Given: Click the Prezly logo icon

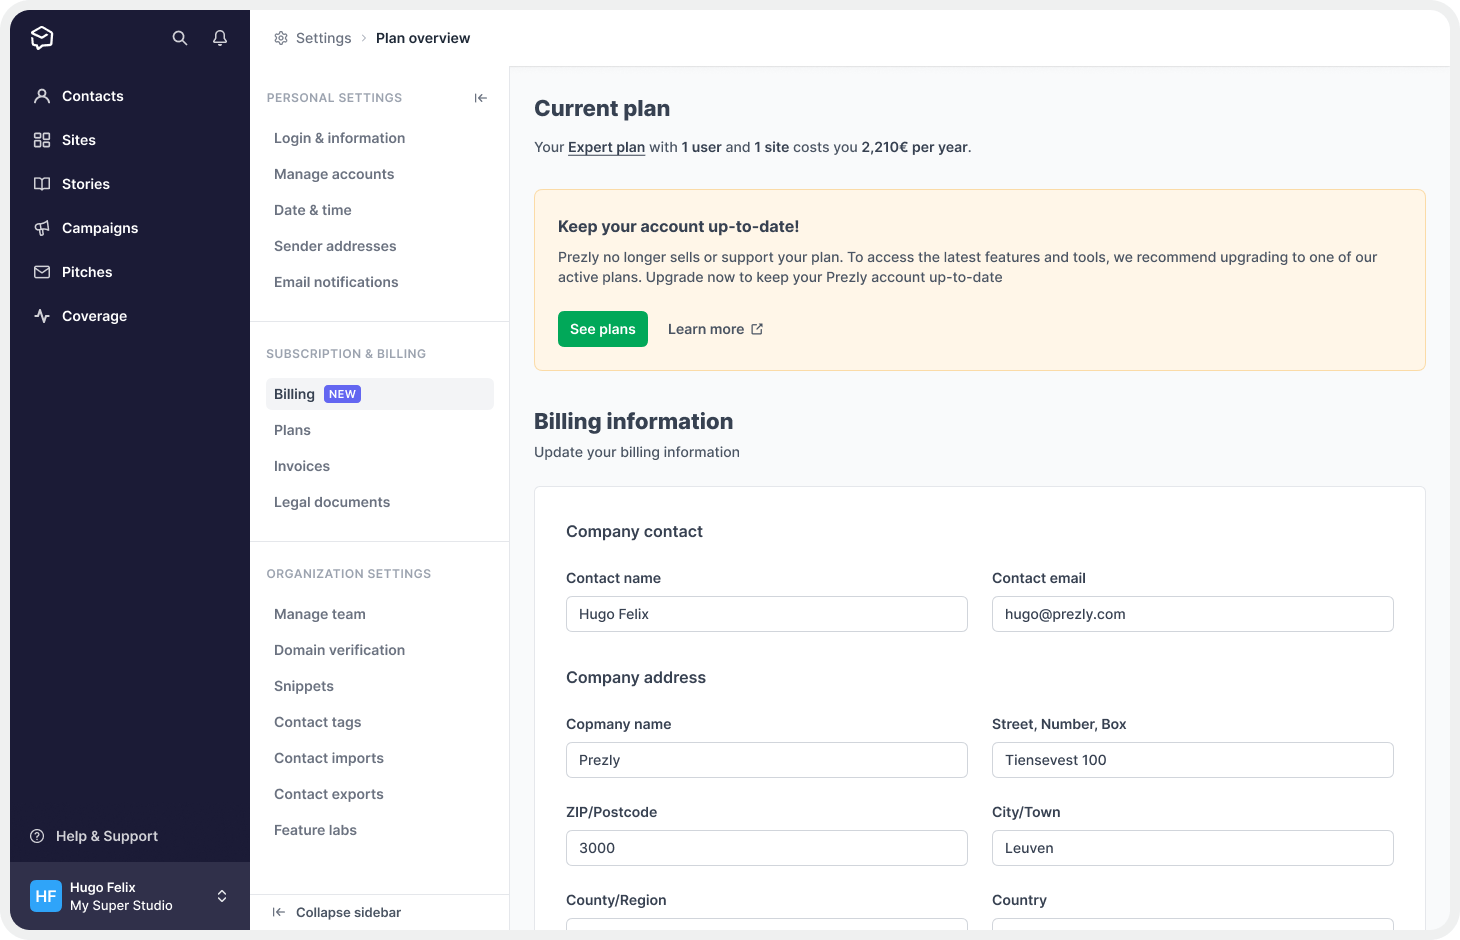Looking at the screenshot, I should pyautogui.click(x=42, y=38).
